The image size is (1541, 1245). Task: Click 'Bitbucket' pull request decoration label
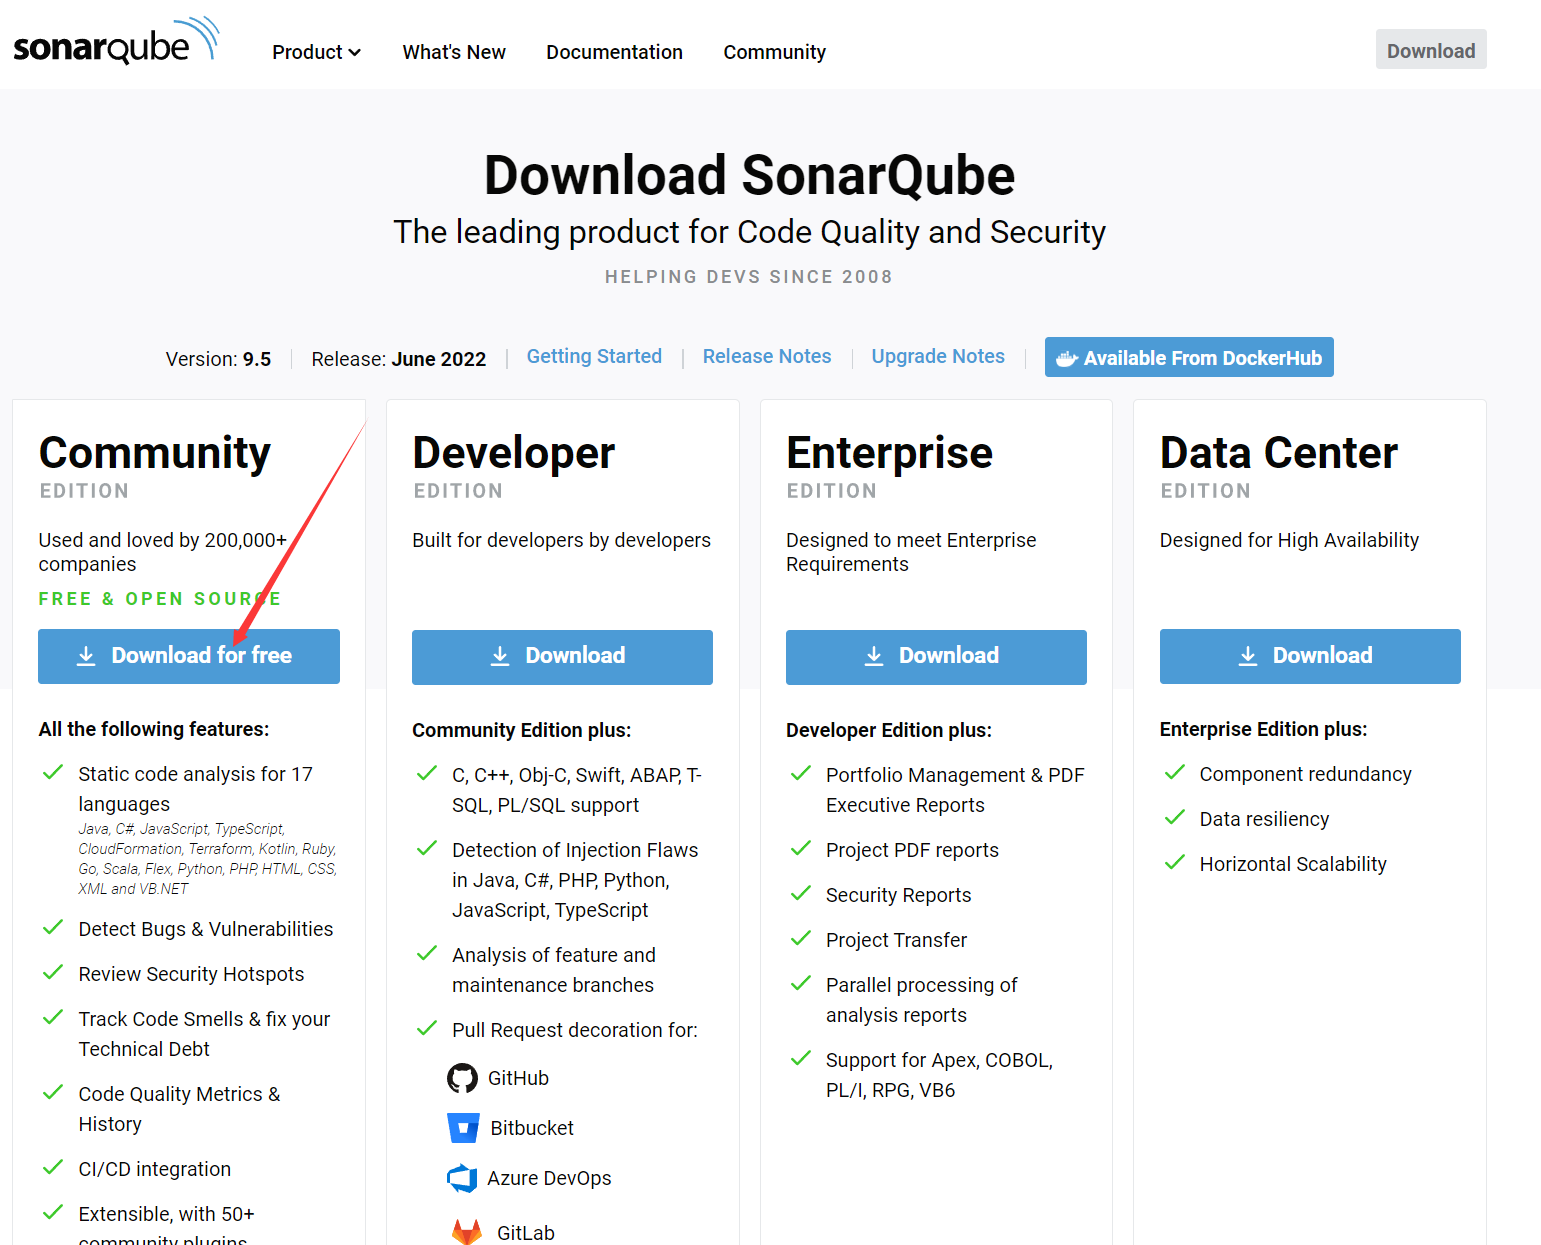(532, 1128)
